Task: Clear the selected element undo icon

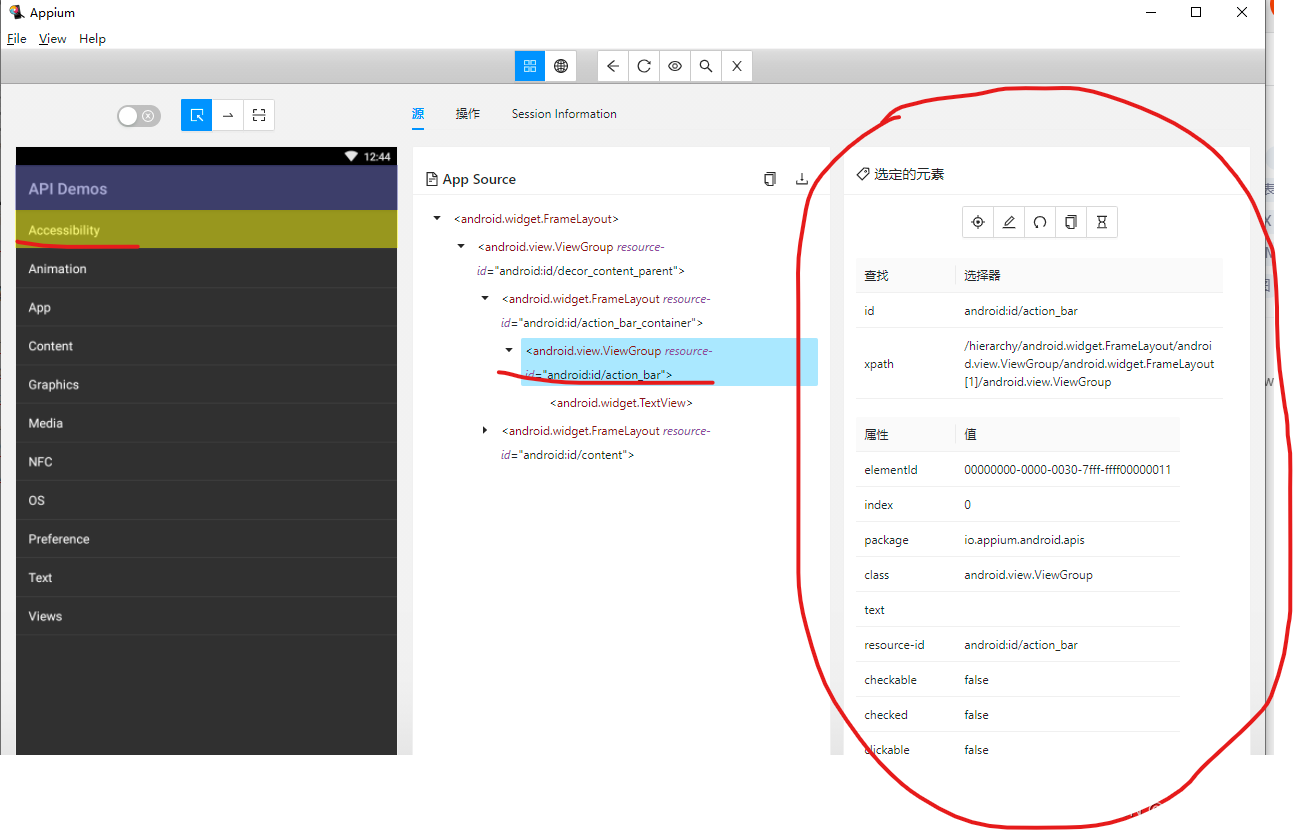Action: (1040, 222)
